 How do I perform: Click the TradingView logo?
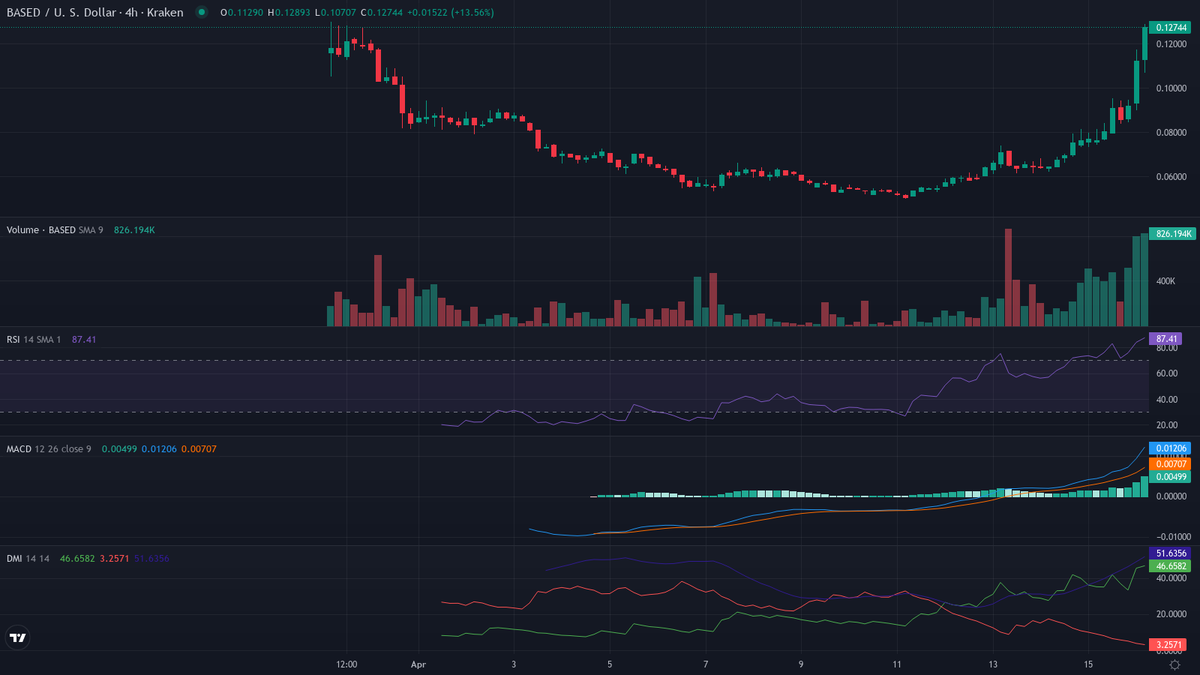(17, 637)
